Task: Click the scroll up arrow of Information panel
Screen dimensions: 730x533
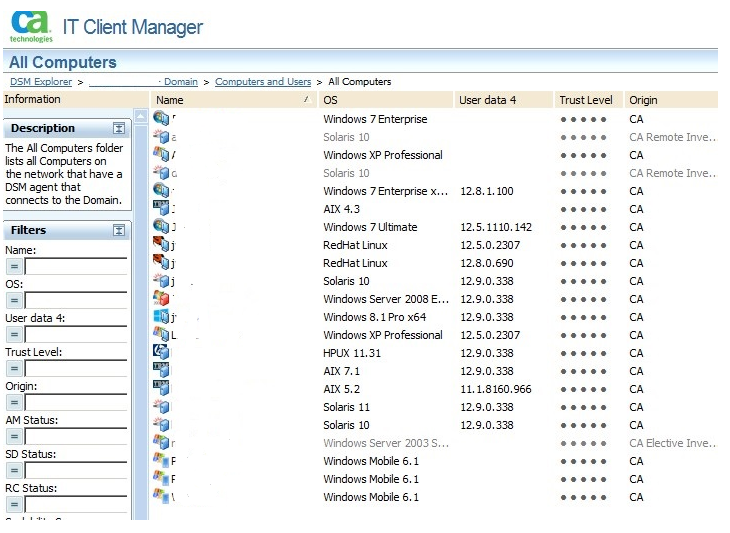Action: point(140,117)
